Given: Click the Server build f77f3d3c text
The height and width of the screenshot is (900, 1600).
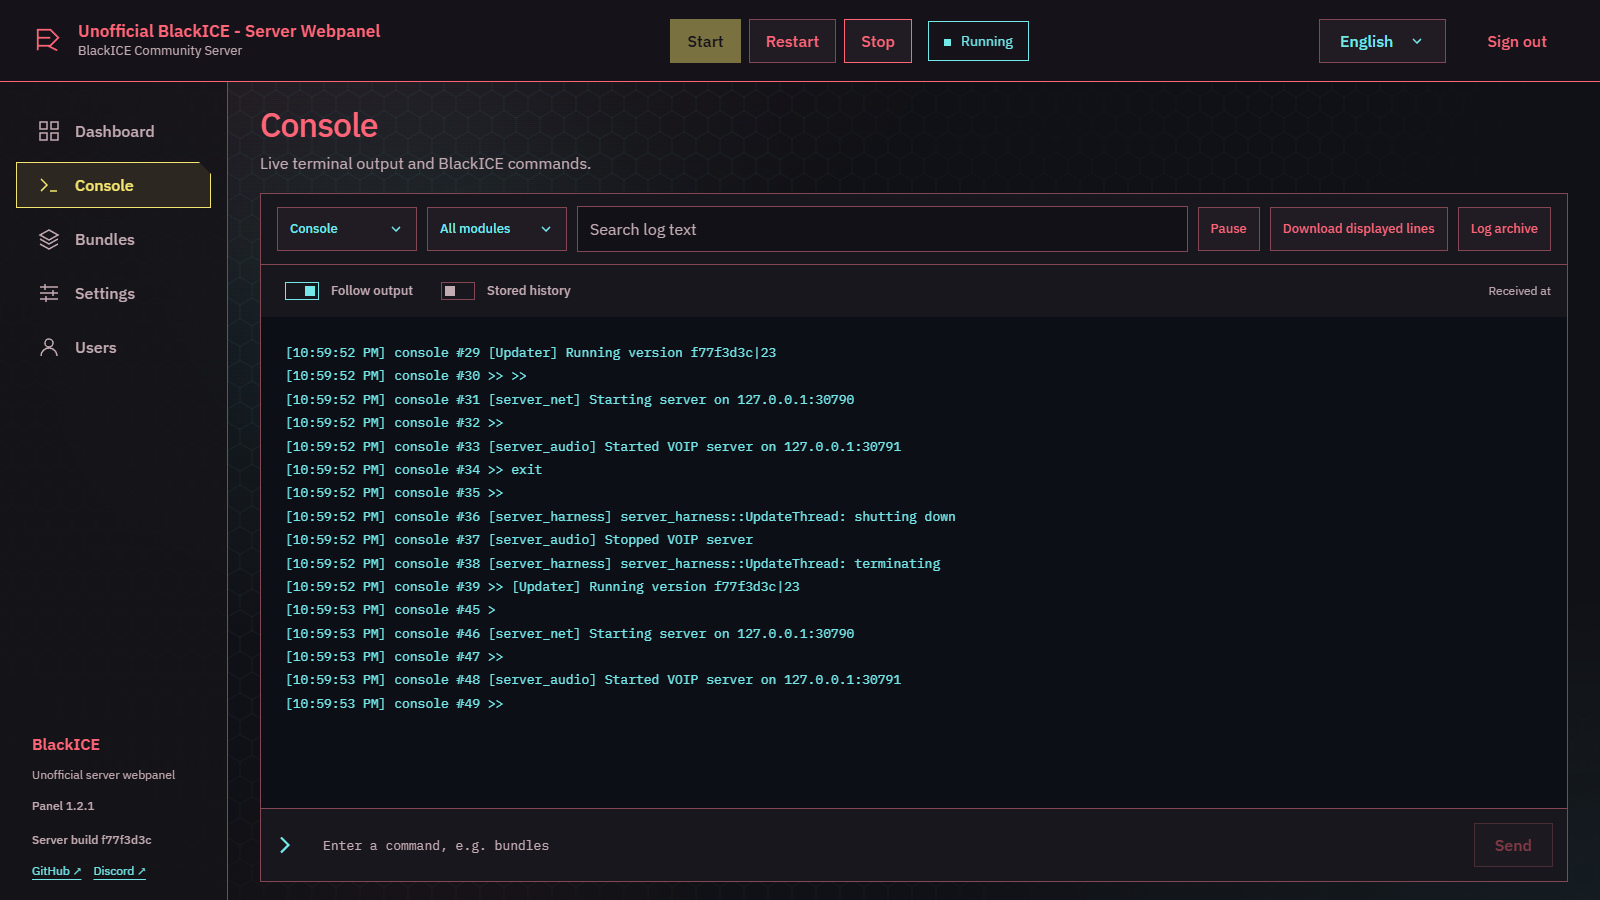Looking at the screenshot, I should 92,840.
